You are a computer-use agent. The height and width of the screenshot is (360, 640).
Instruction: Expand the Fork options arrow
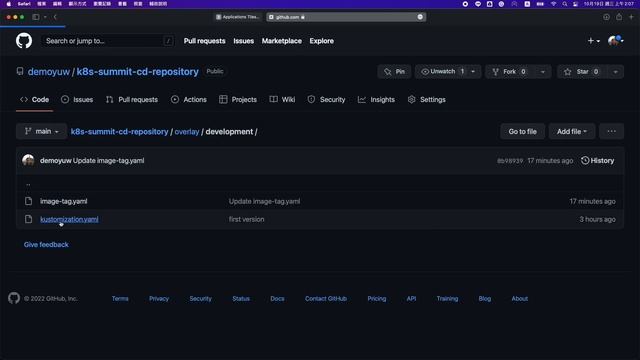(542, 71)
